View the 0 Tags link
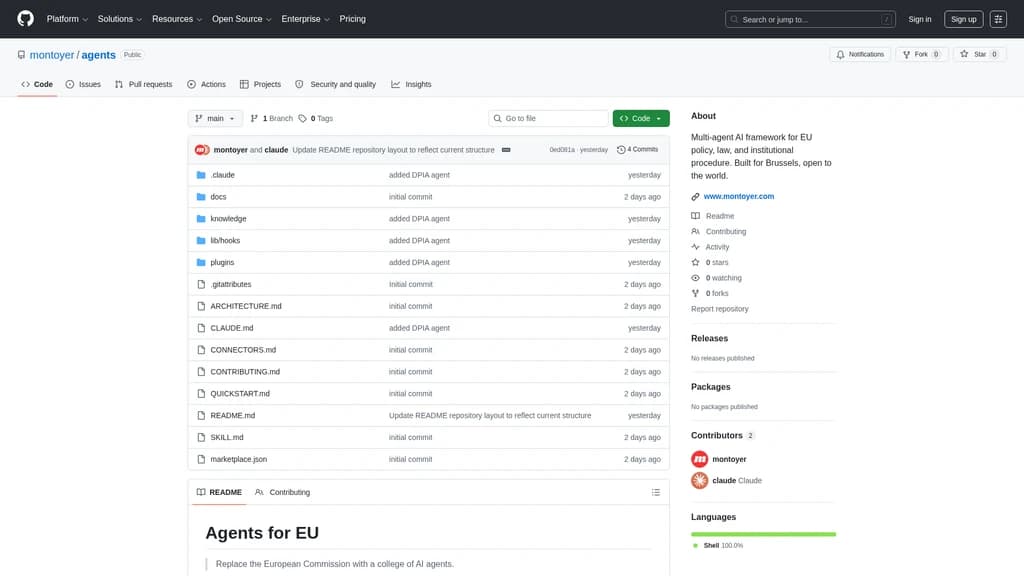Viewport: 1024px width, 576px height. (315, 118)
